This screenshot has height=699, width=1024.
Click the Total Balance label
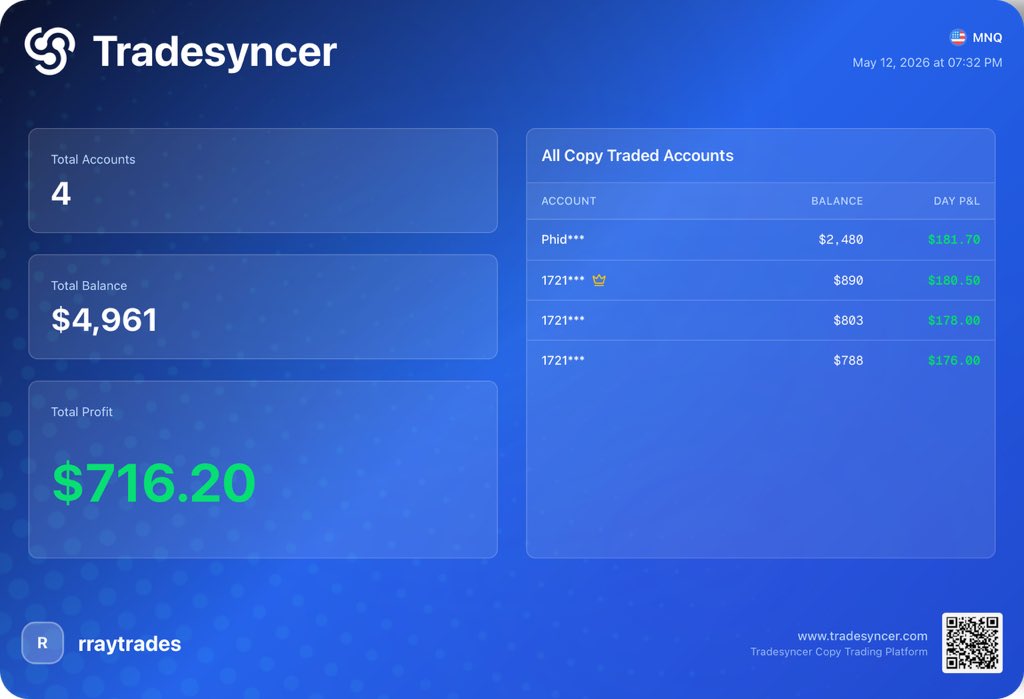click(x=89, y=285)
